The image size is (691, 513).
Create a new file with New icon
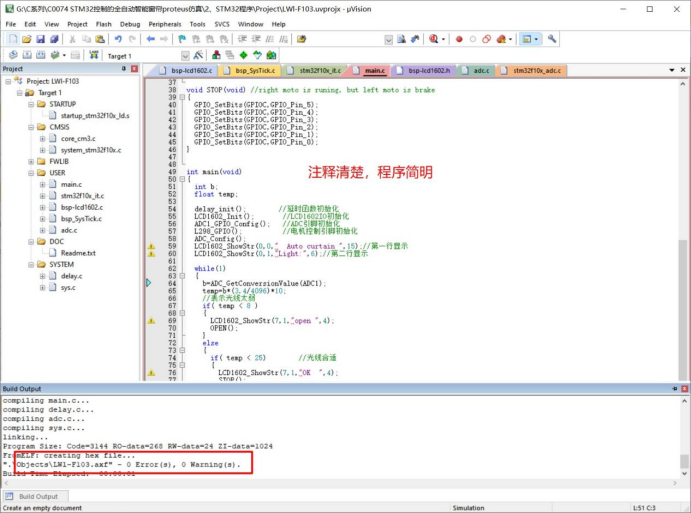[x=13, y=39]
